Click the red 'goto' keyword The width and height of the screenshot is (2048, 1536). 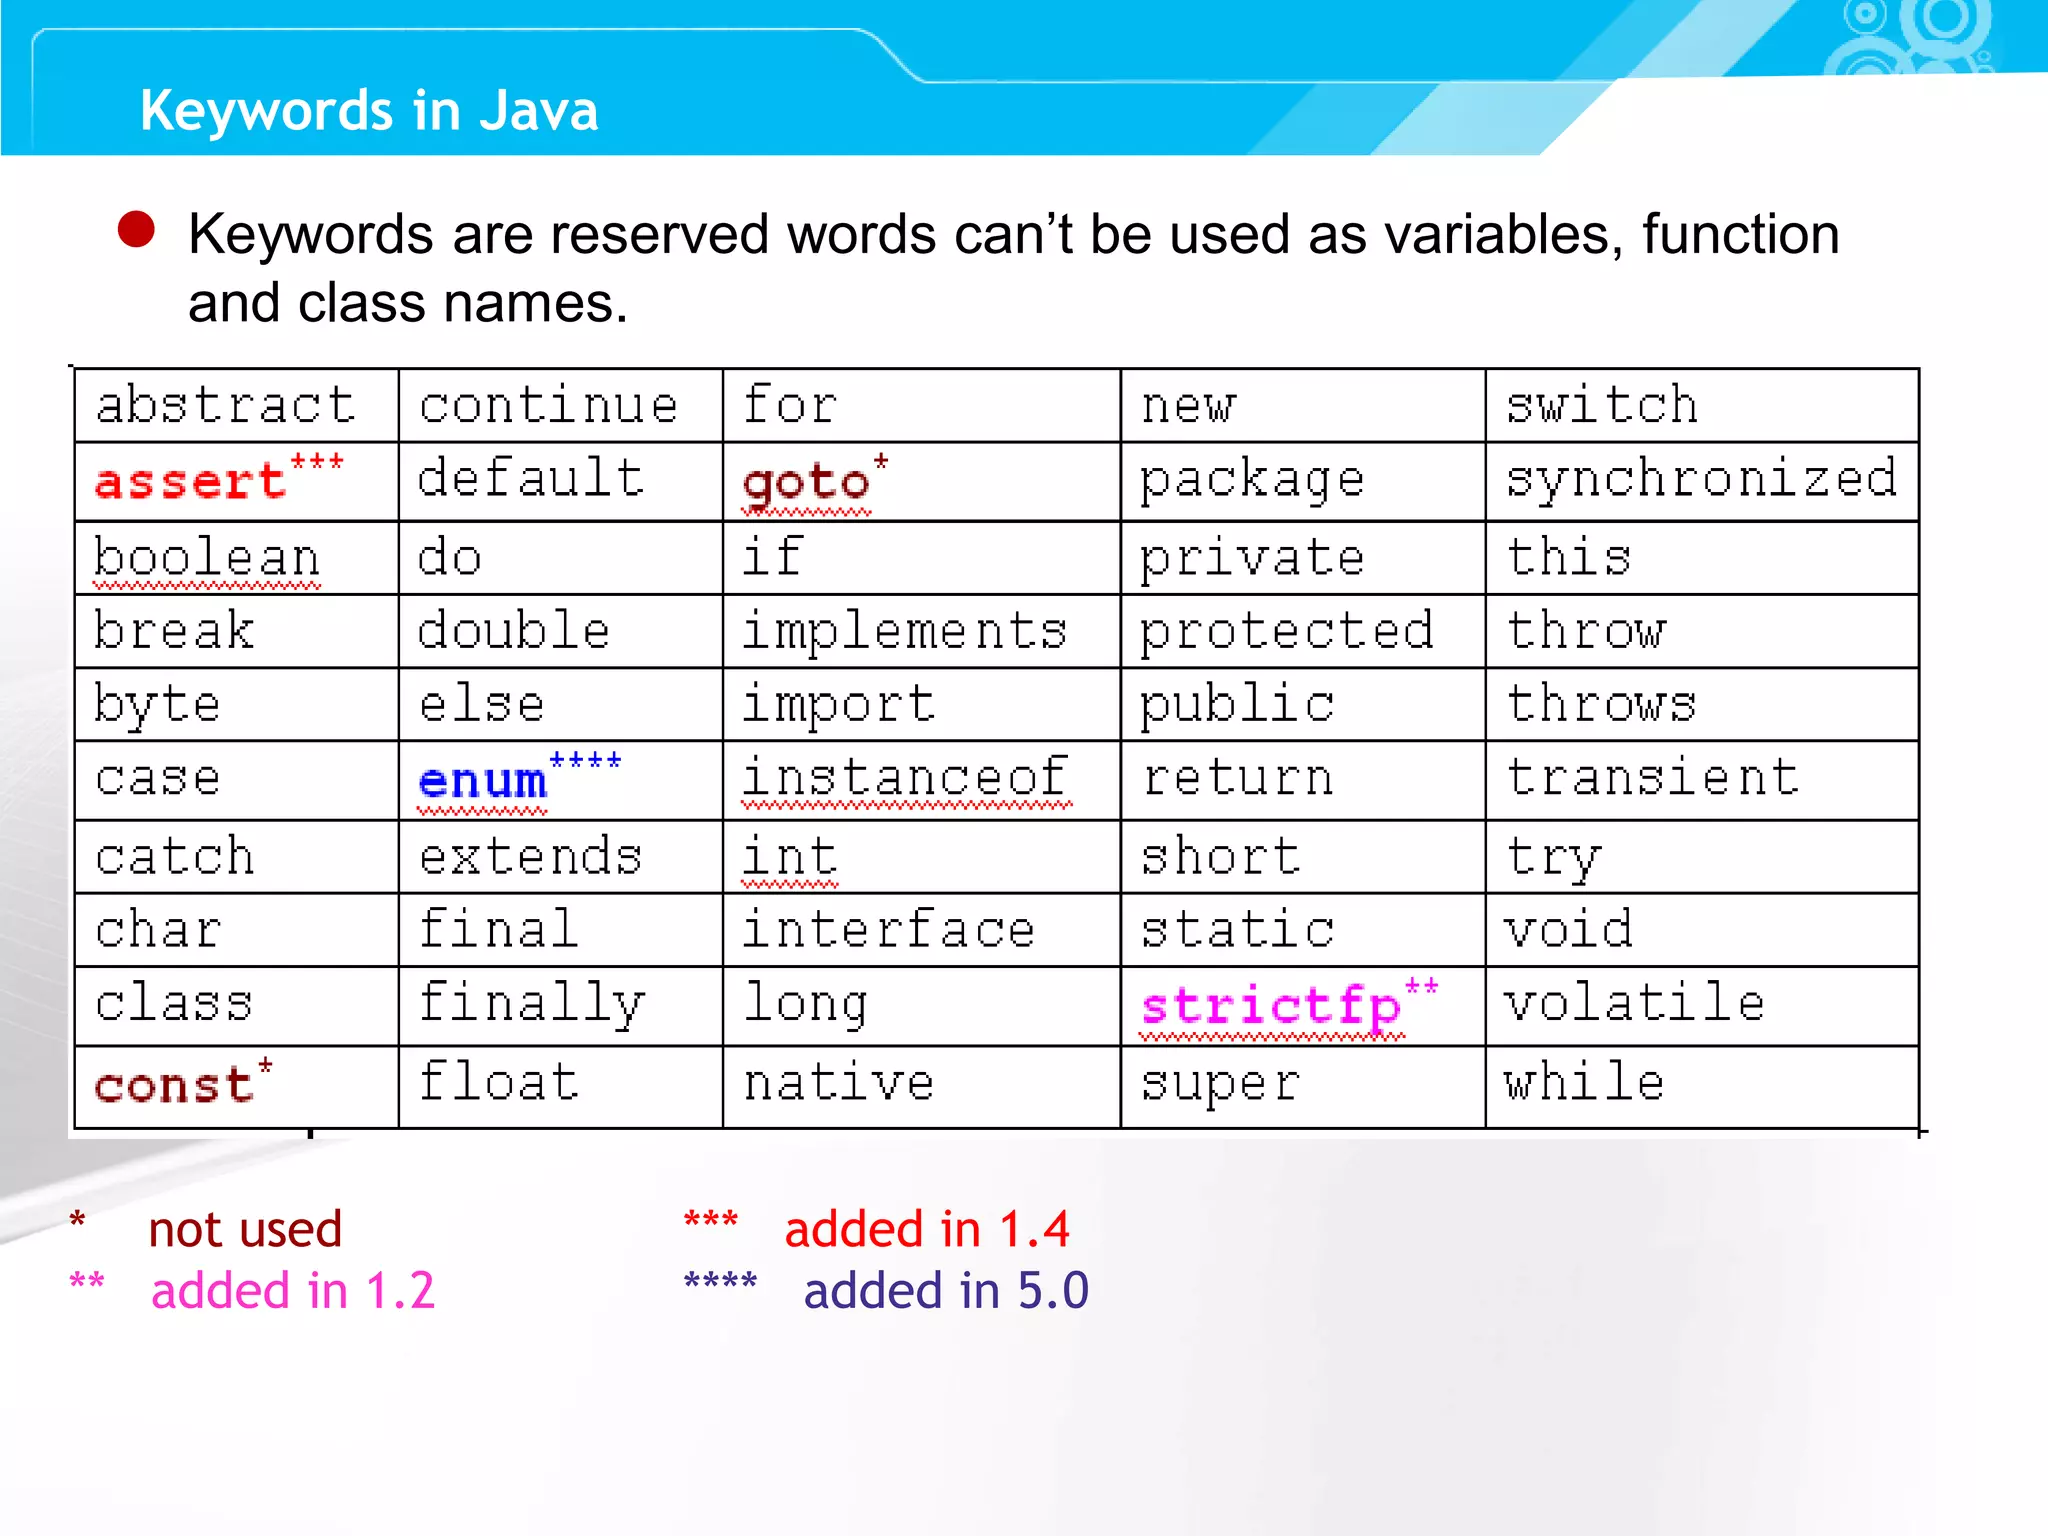pyautogui.click(x=806, y=484)
